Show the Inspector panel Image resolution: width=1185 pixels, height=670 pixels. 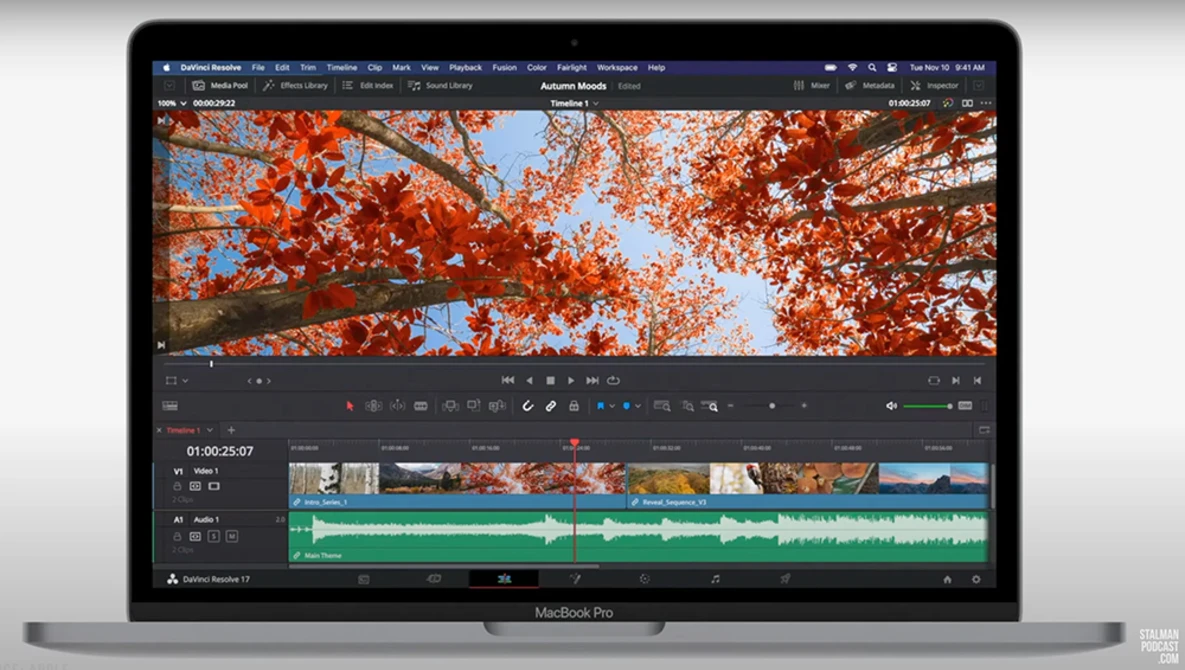pyautogui.click(x=935, y=85)
